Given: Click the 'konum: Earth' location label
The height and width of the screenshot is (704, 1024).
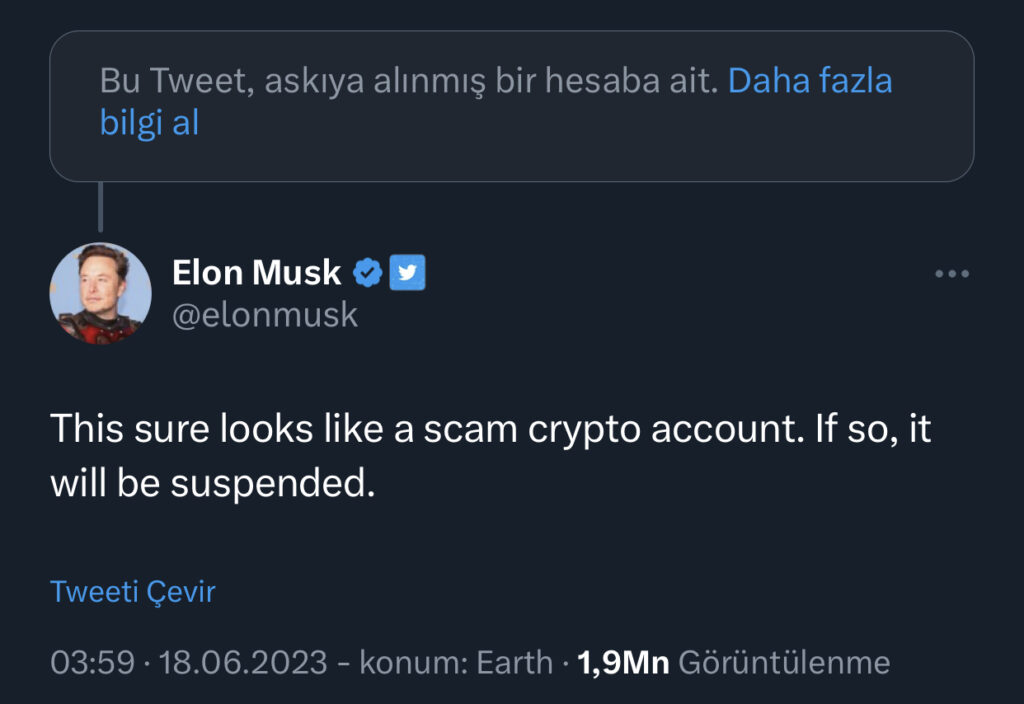Looking at the screenshot, I should 456,662.
